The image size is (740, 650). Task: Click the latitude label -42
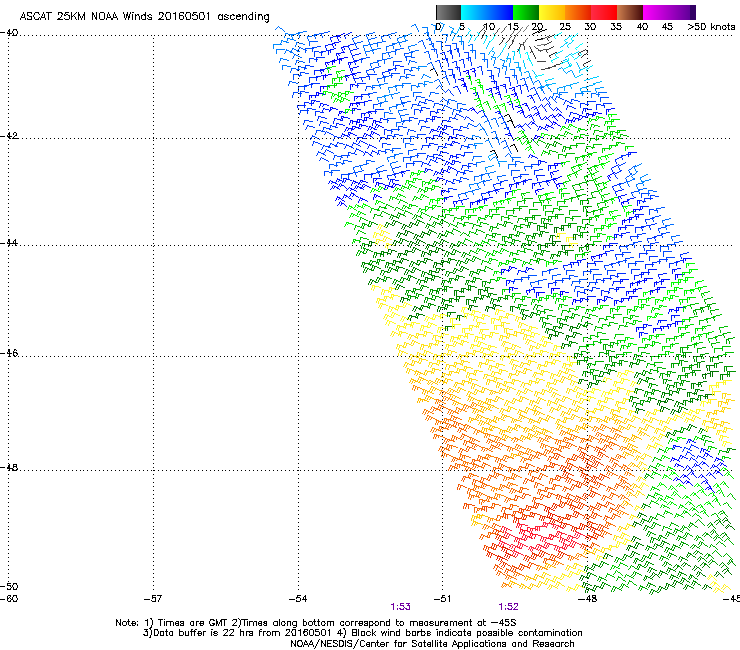(x=10, y=136)
